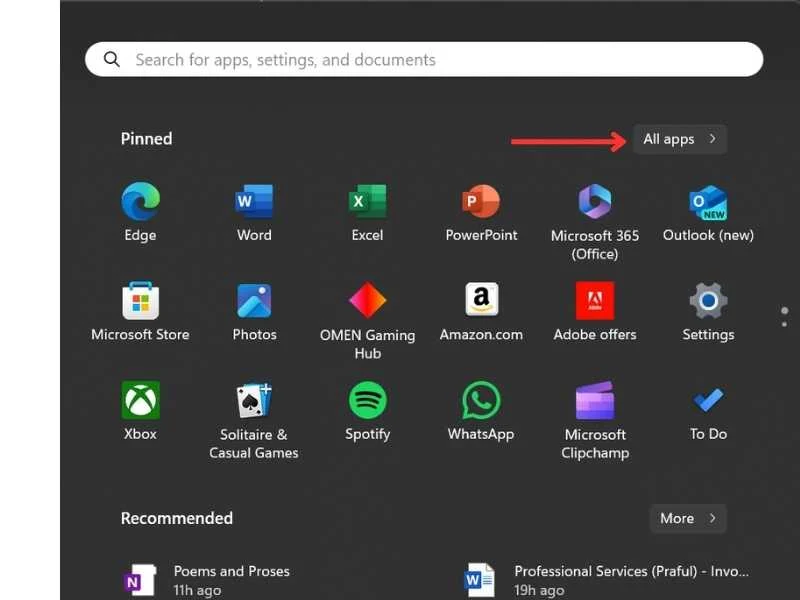Open recommended Professional Services (Praful) document
Screen dimensions: 800x600
(x=607, y=580)
